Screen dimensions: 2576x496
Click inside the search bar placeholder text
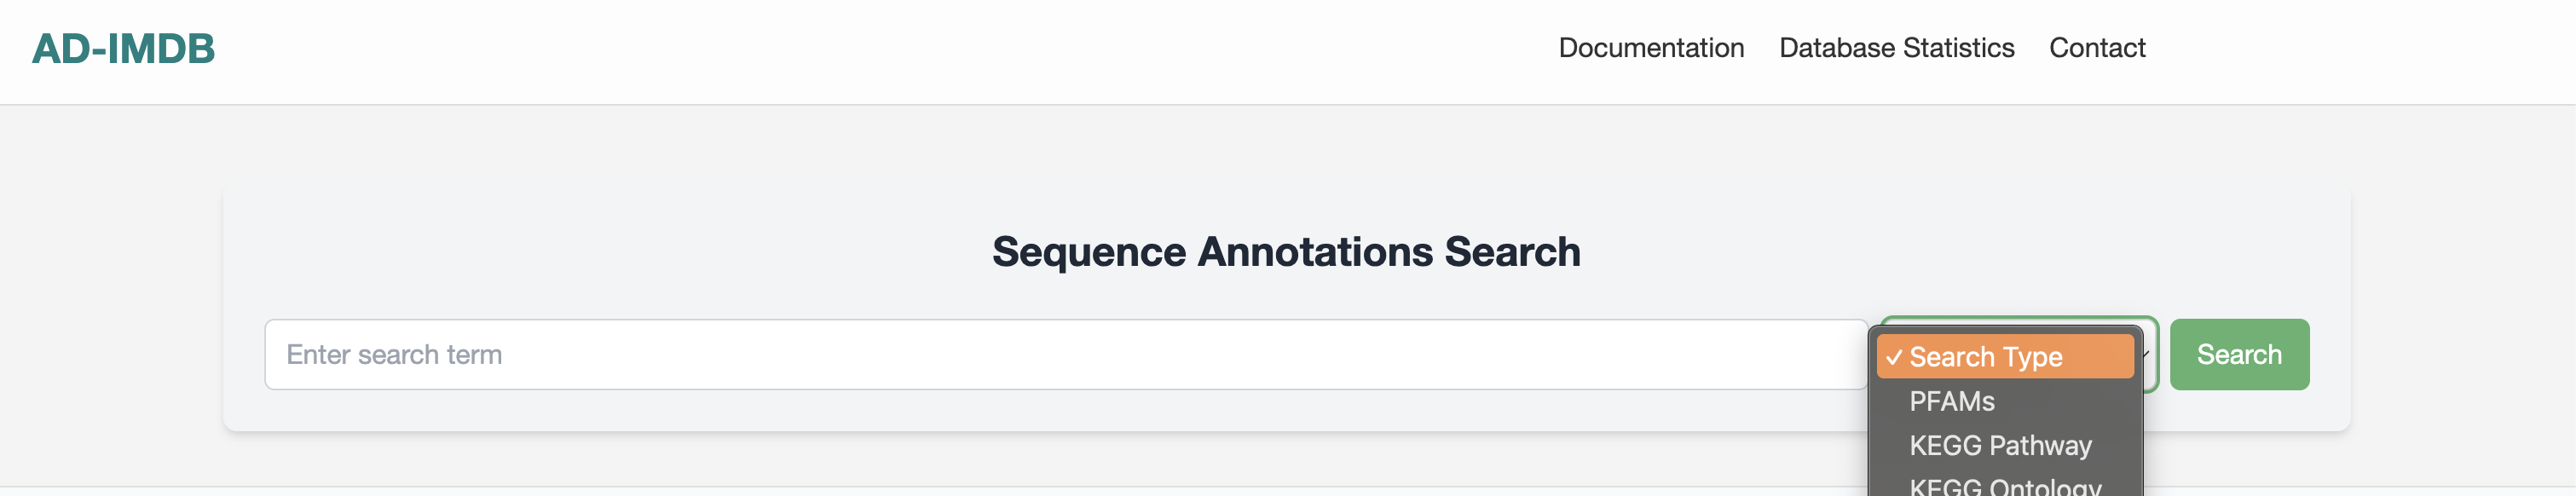tap(395, 354)
